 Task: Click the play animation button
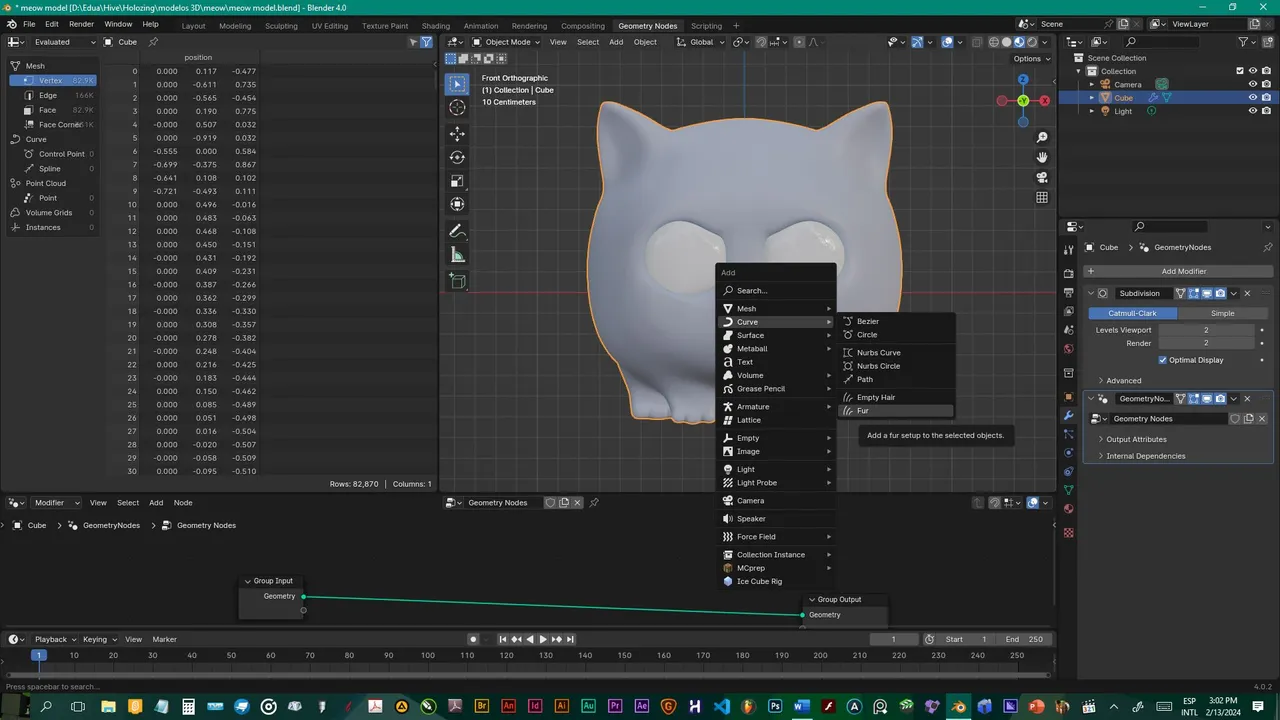pos(543,639)
